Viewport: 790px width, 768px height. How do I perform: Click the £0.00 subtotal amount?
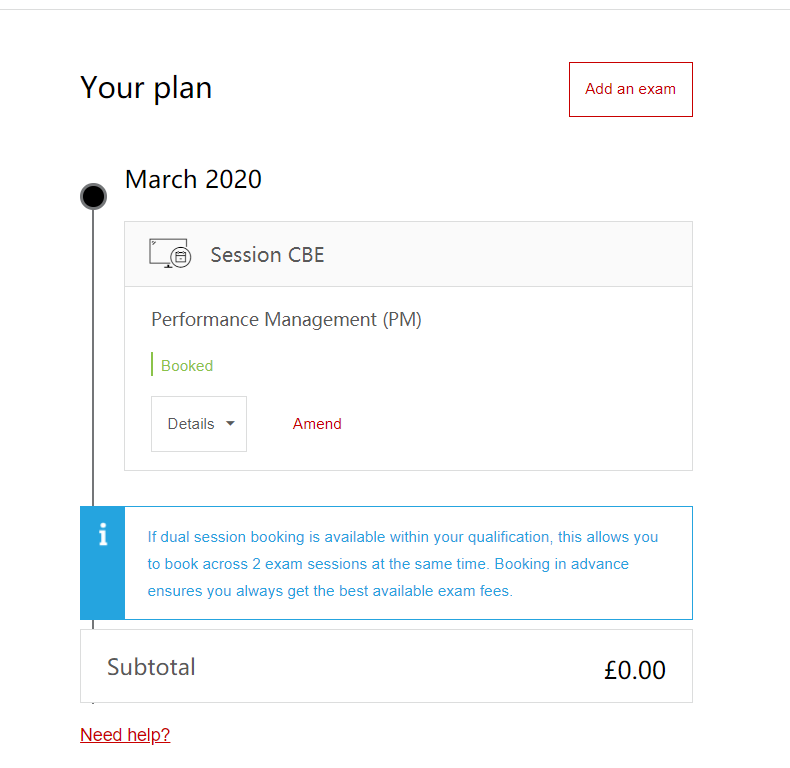point(634,670)
